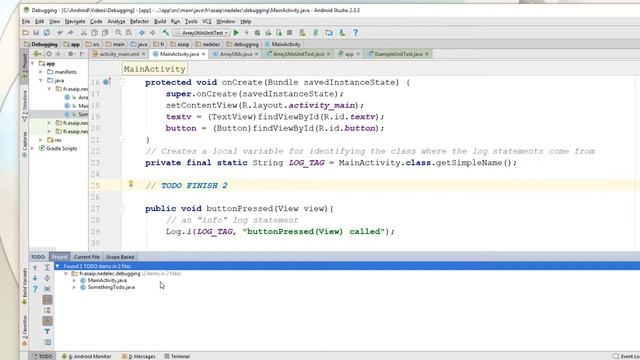Click the Find magnifier icon in toolbar

(118, 33)
